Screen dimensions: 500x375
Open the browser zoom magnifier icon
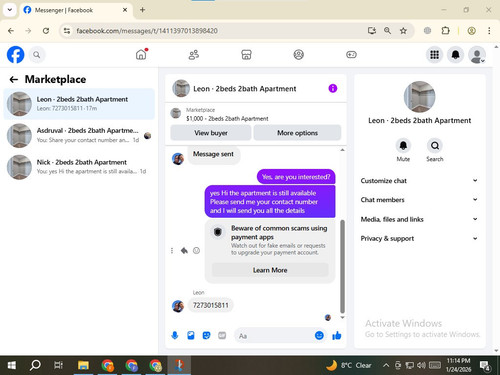point(387,31)
